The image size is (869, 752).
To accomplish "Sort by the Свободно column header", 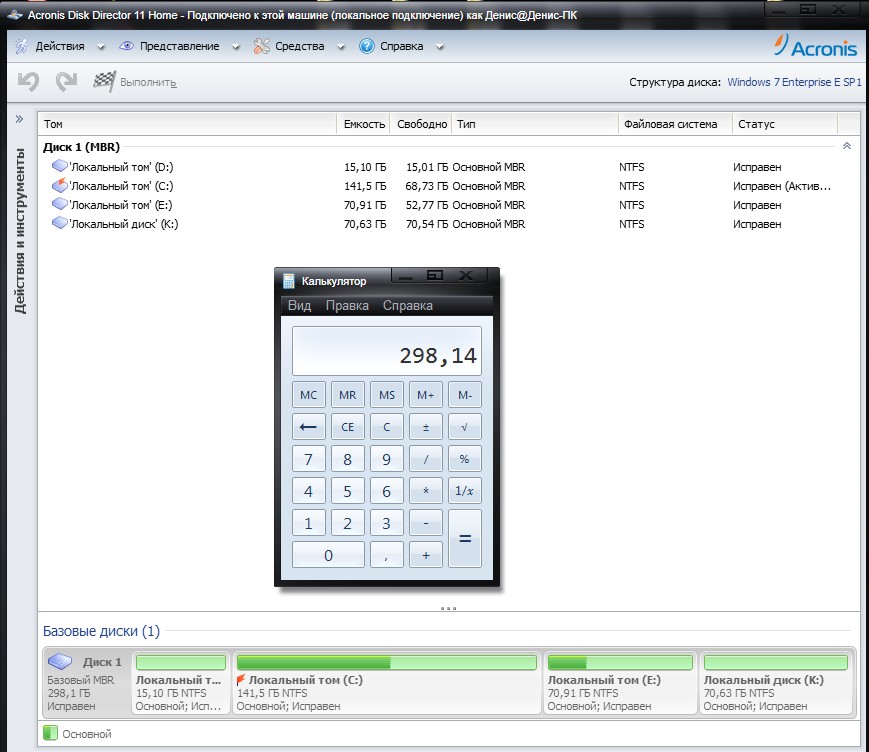I will [421, 124].
